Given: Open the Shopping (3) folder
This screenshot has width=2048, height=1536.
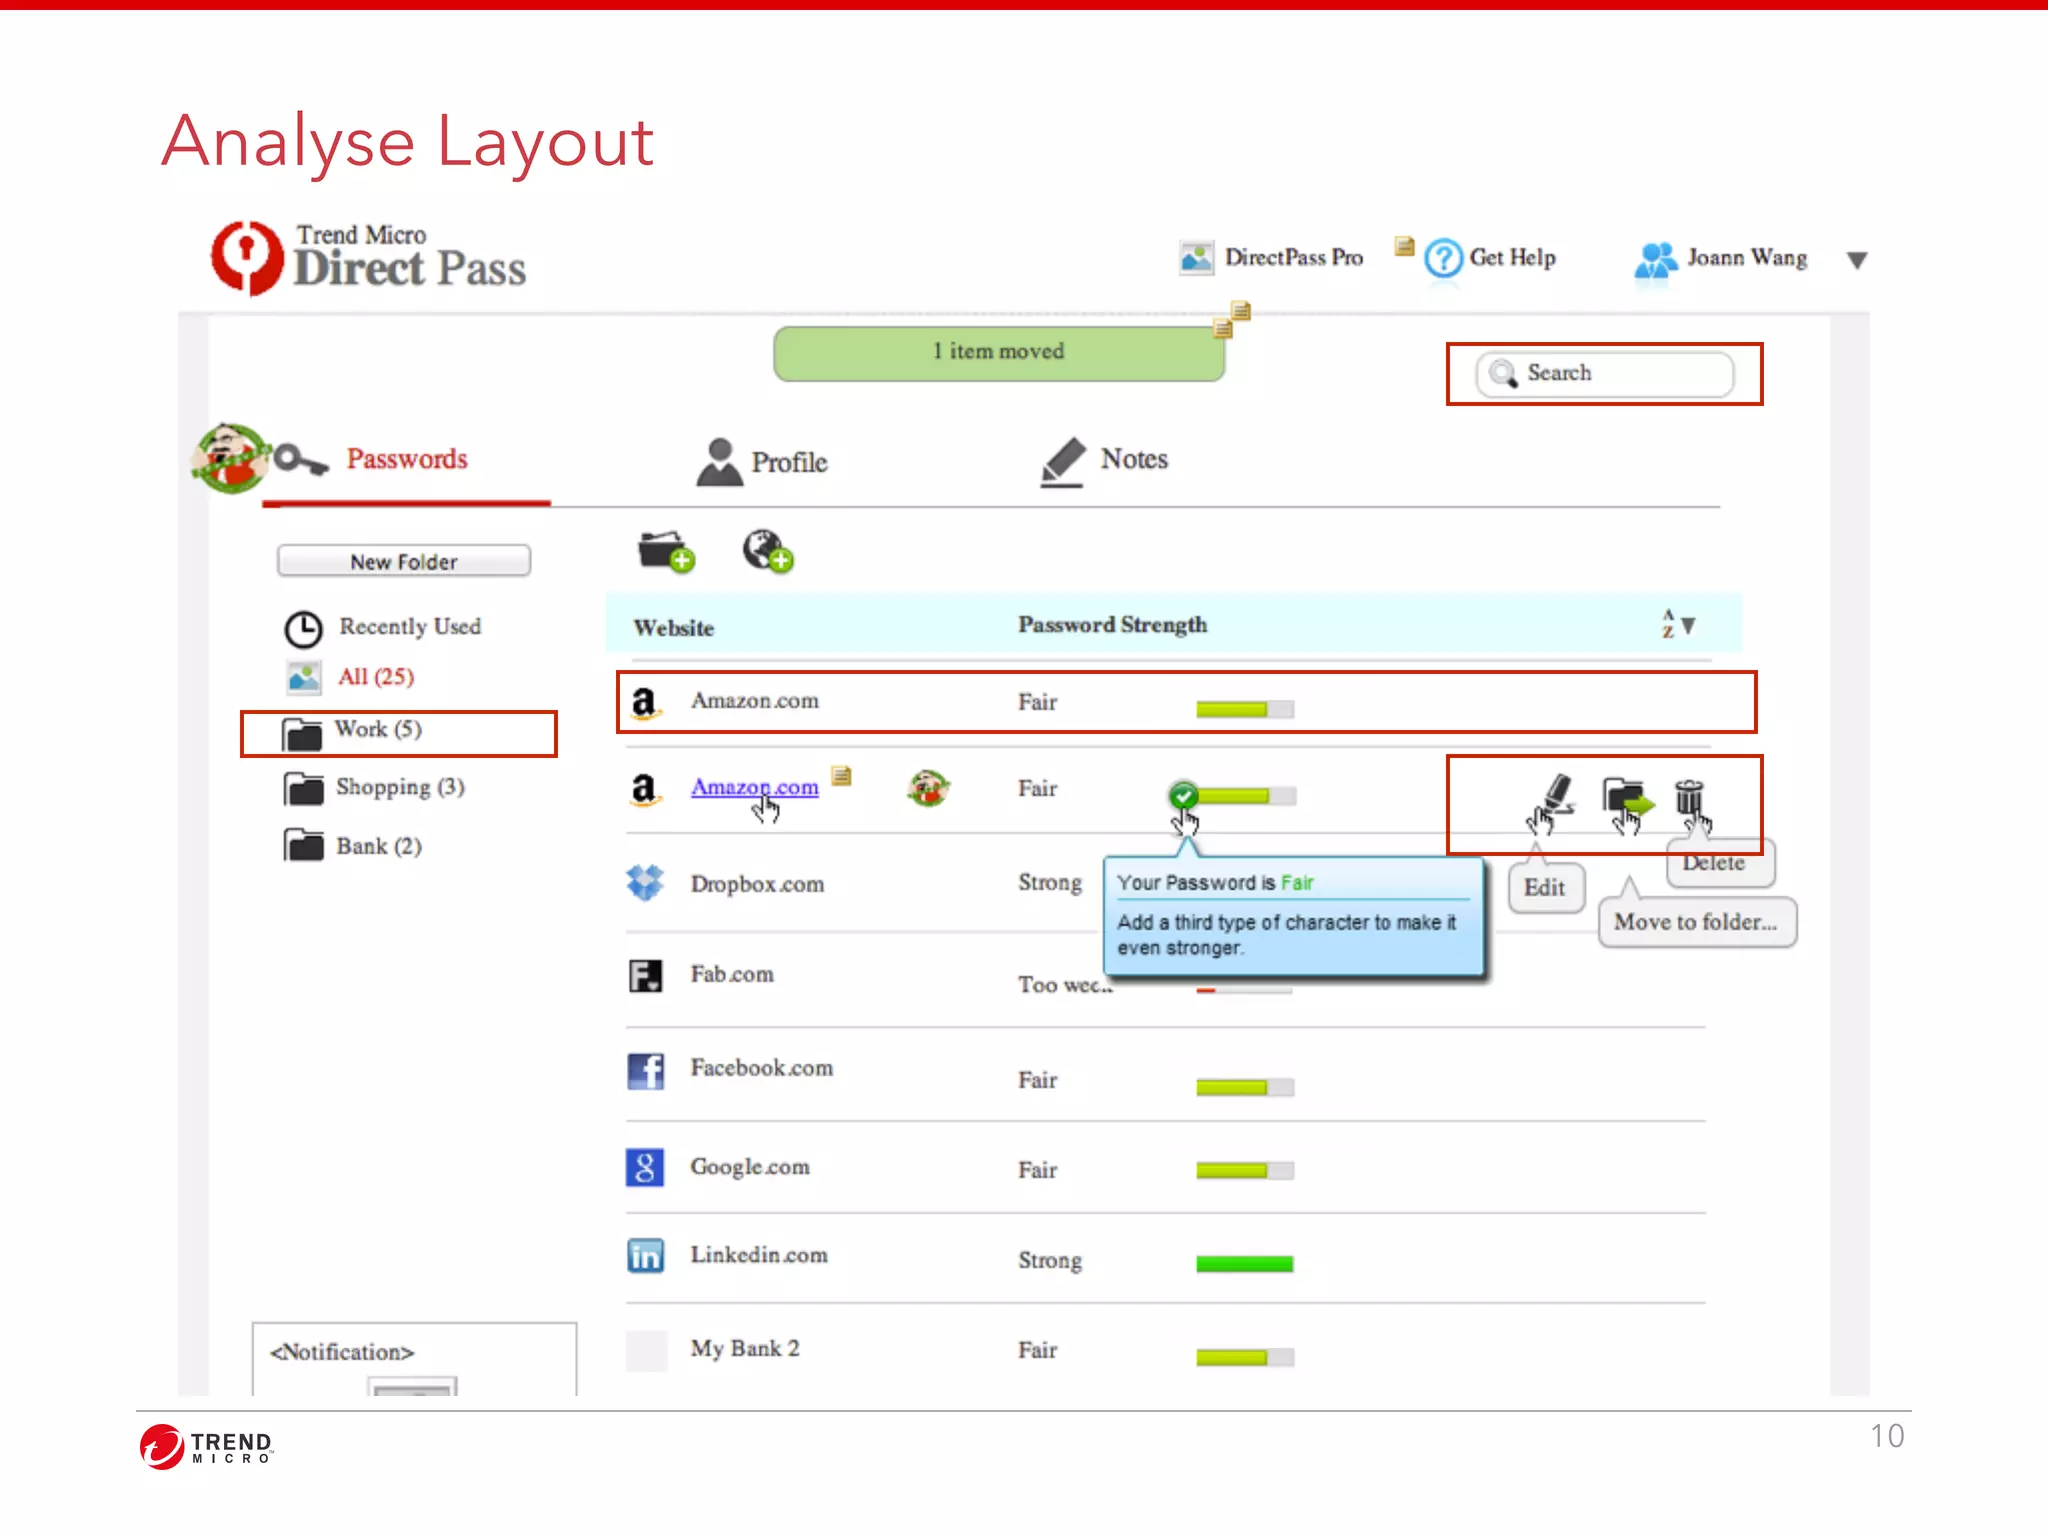Looking at the screenshot, I should click(x=400, y=787).
